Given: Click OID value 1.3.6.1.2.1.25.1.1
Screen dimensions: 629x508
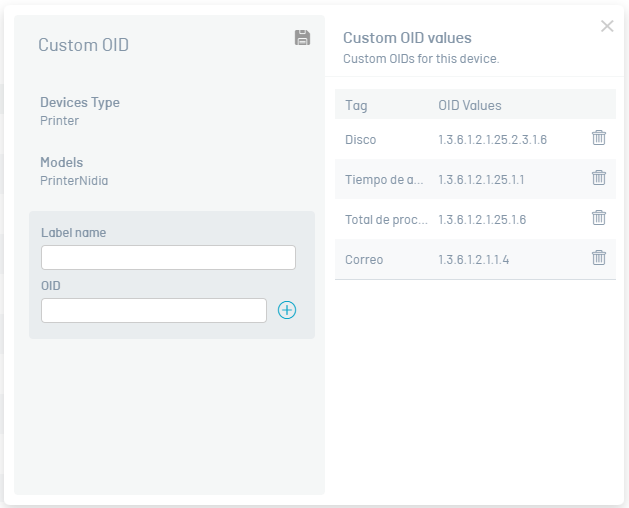Looking at the screenshot, I should point(481,179).
